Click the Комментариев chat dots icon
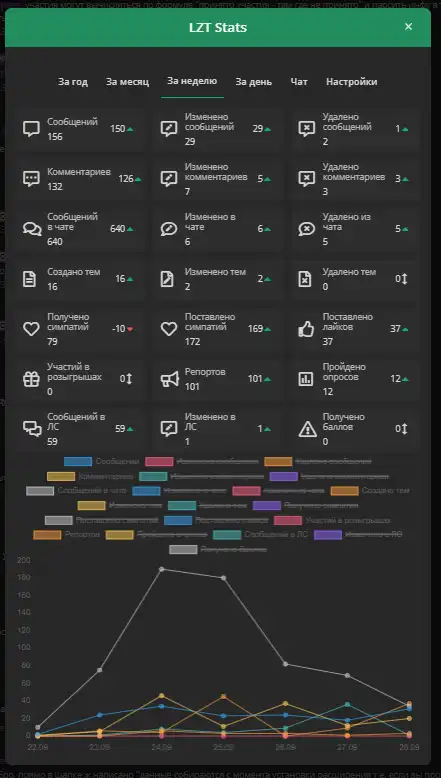 (x=31, y=179)
